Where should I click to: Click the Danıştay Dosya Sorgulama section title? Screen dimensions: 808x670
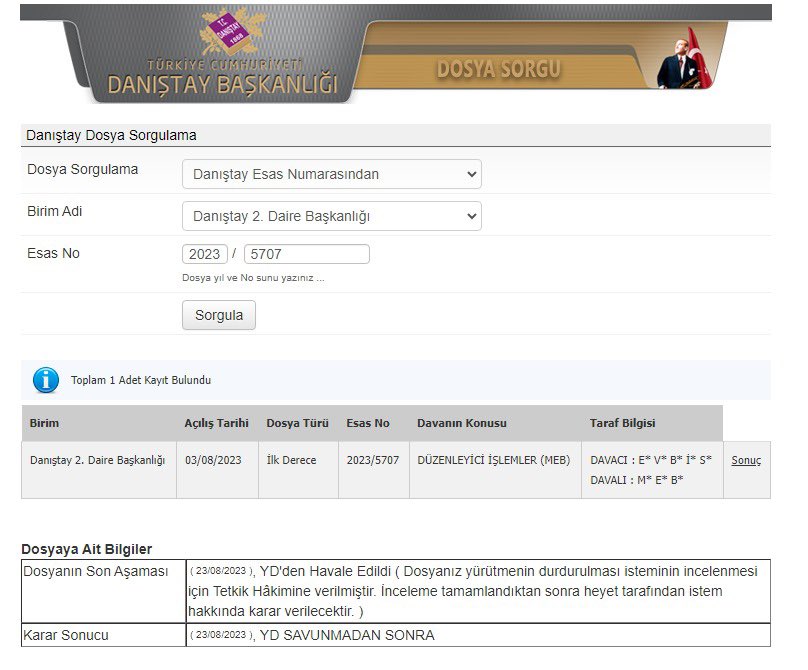111,136
